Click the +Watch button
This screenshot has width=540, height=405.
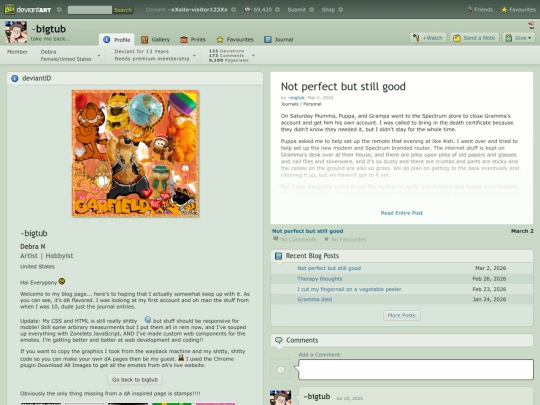click(x=428, y=38)
